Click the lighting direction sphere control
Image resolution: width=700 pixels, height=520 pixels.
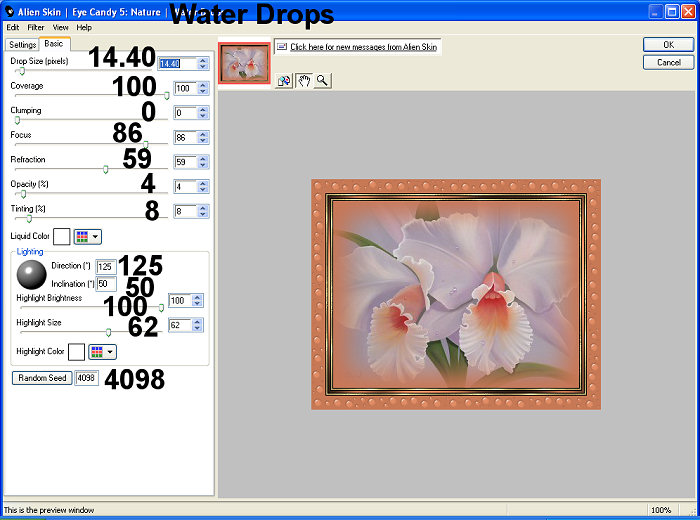click(x=31, y=275)
